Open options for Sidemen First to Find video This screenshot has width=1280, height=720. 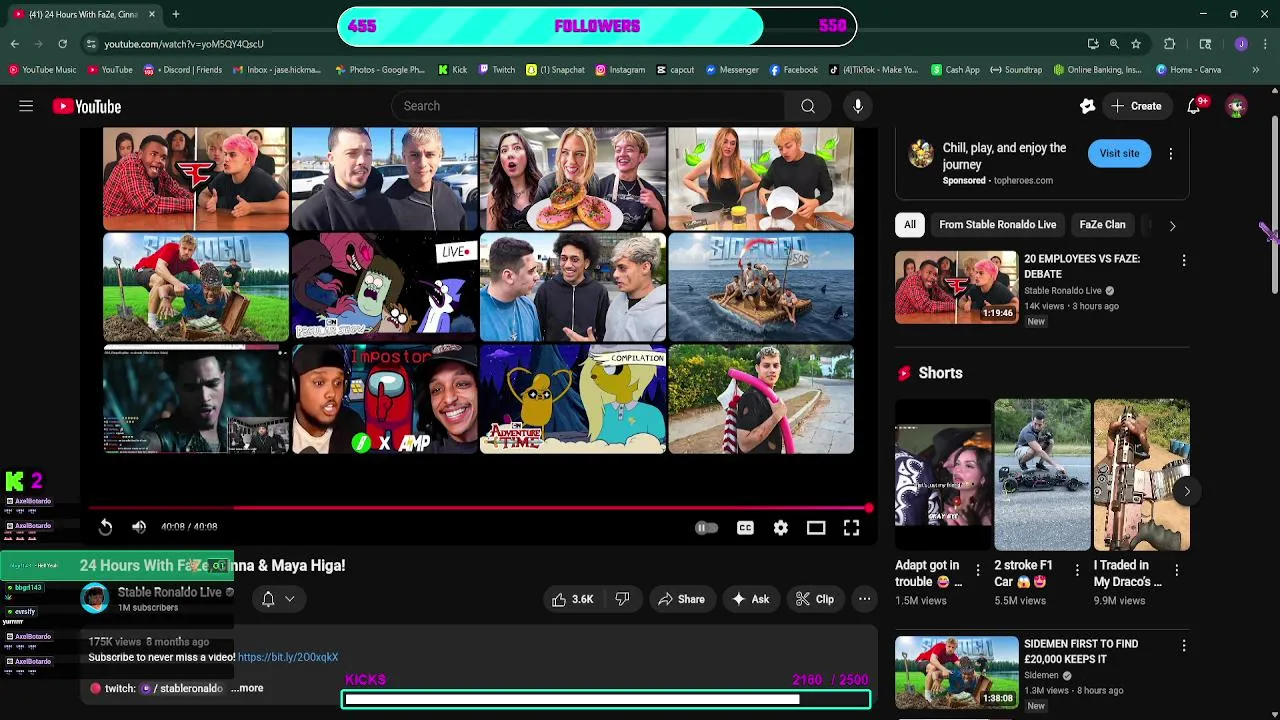[1184, 646]
